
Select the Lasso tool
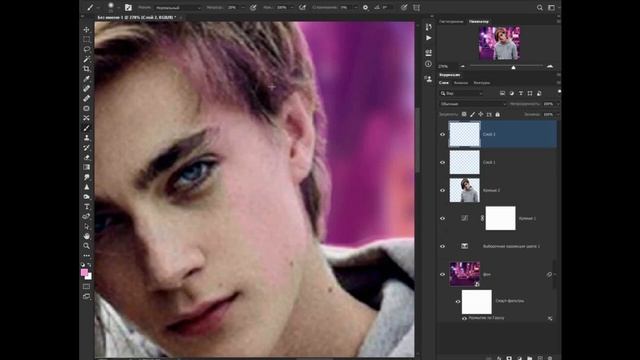[87, 49]
